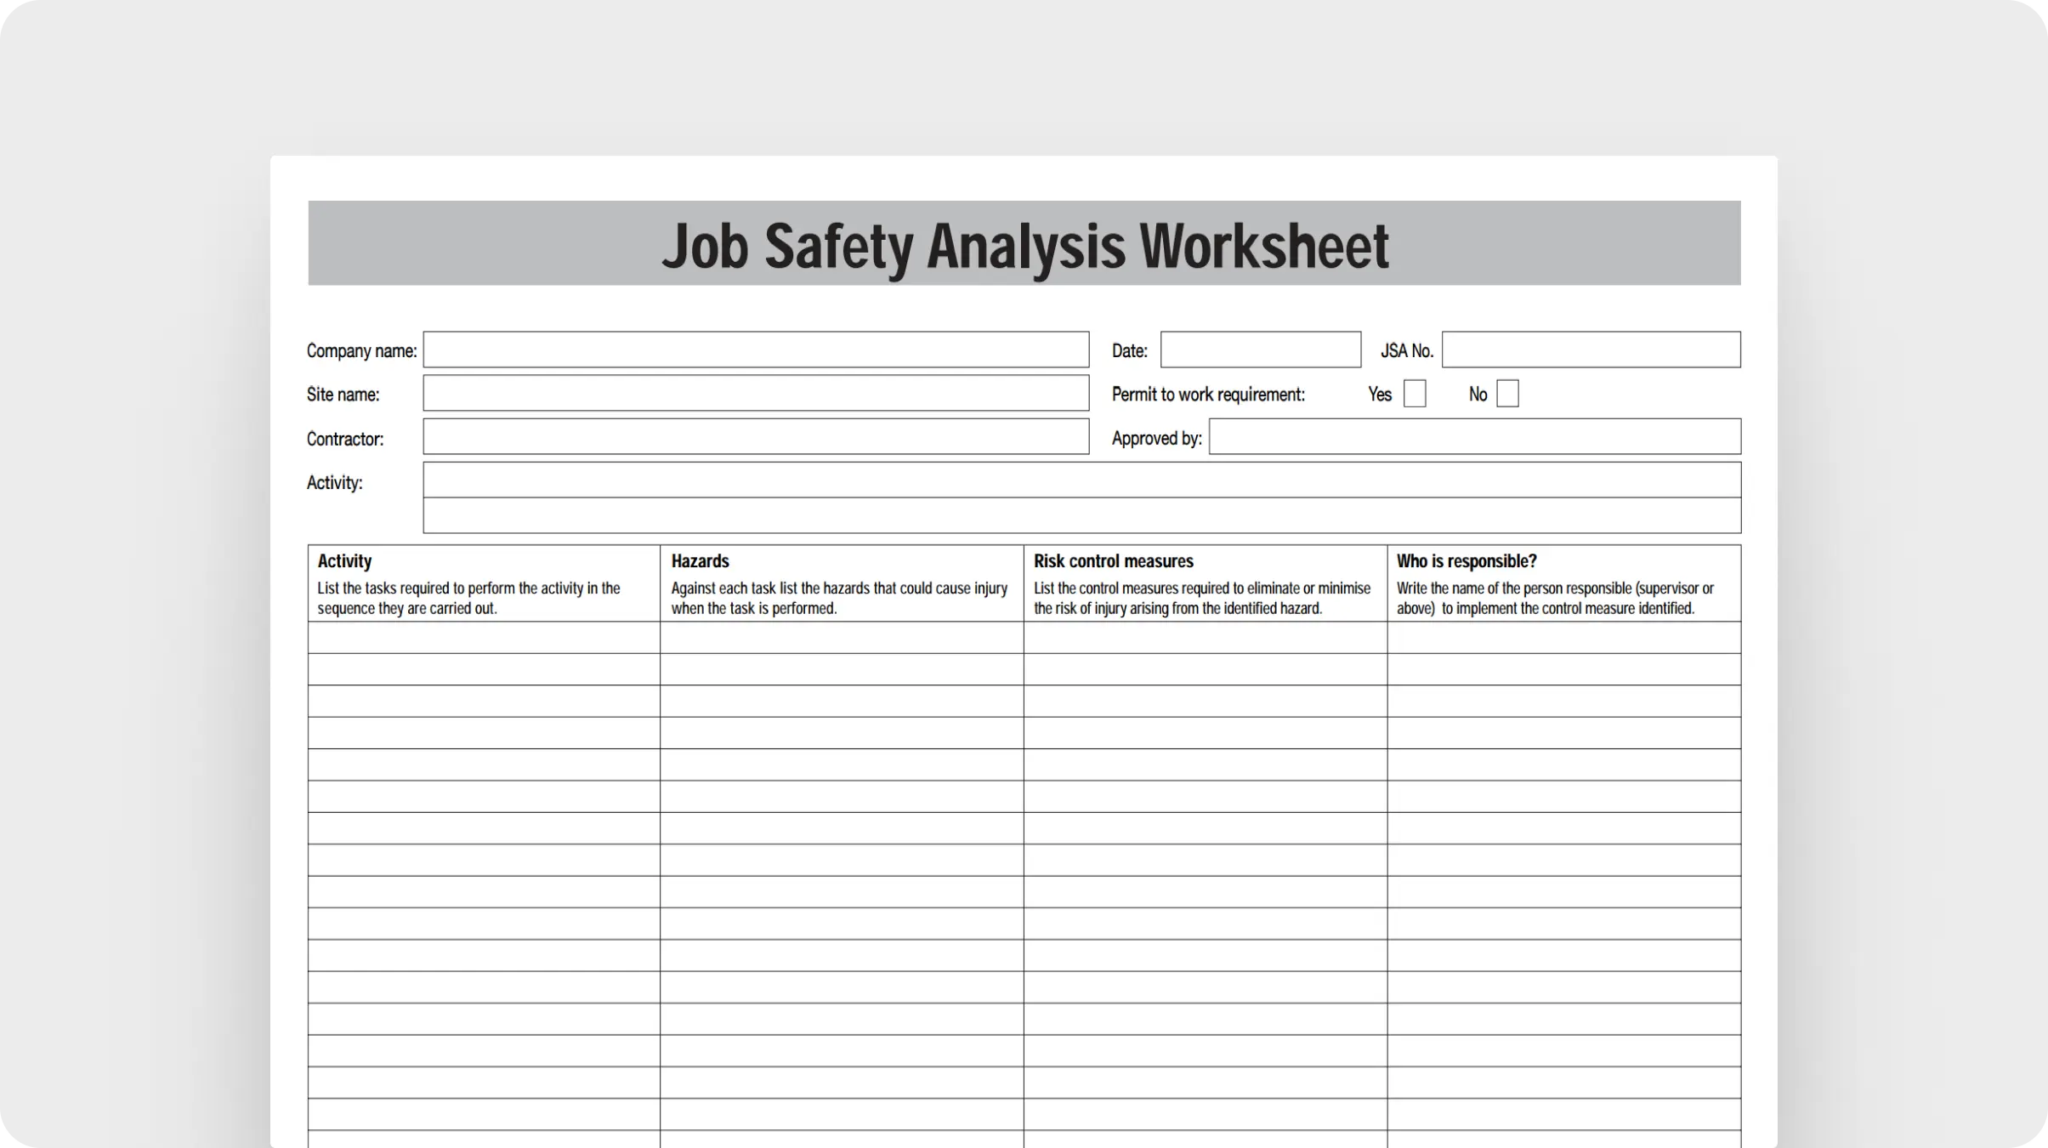Click the Activity column header
The width and height of the screenshot is (2048, 1148).
(x=345, y=561)
